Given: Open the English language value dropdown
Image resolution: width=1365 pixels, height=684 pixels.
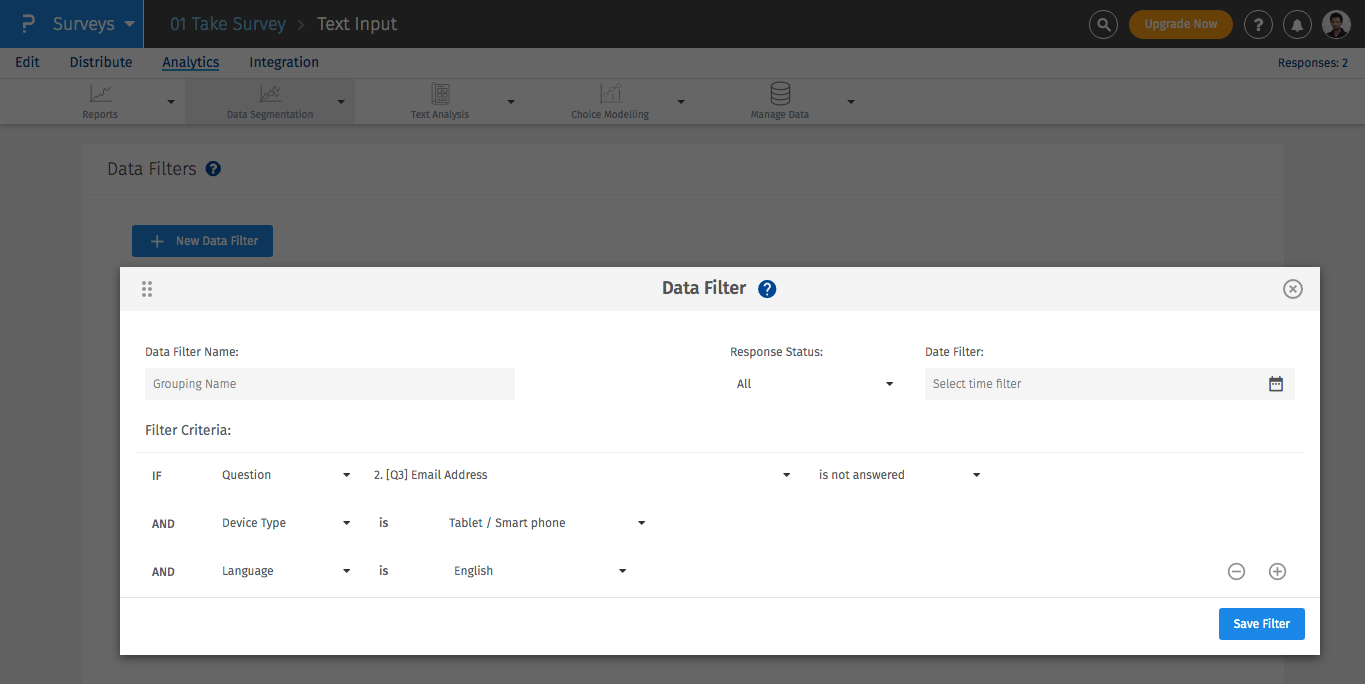Looking at the screenshot, I should click(540, 571).
